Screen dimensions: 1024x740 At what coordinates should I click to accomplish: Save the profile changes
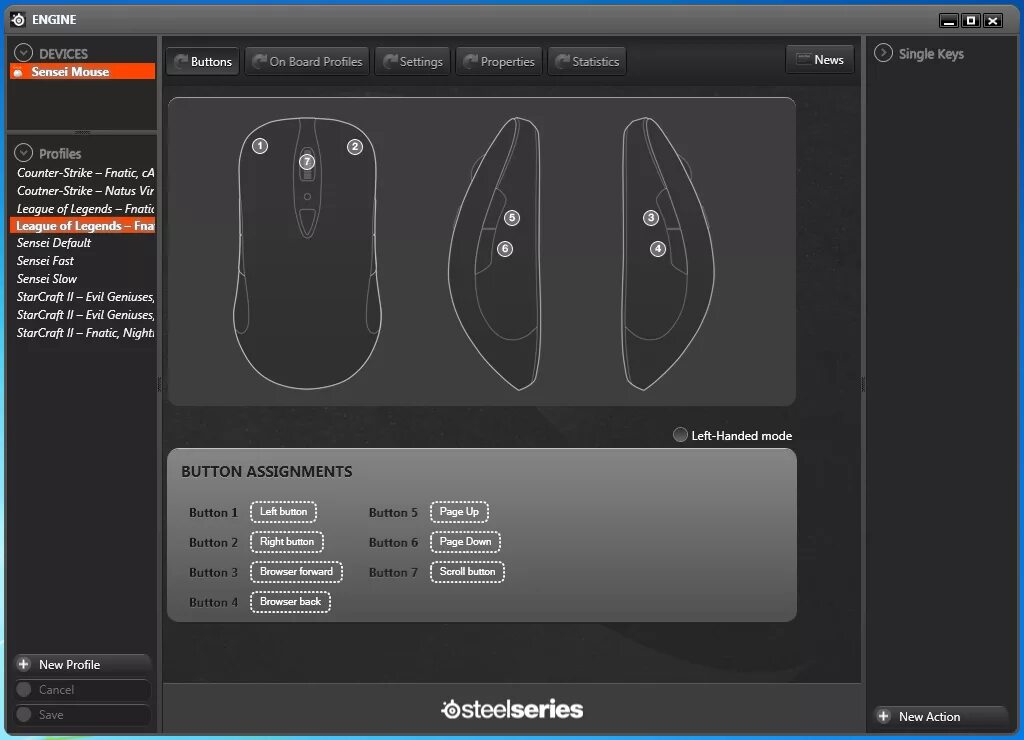tap(83, 715)
